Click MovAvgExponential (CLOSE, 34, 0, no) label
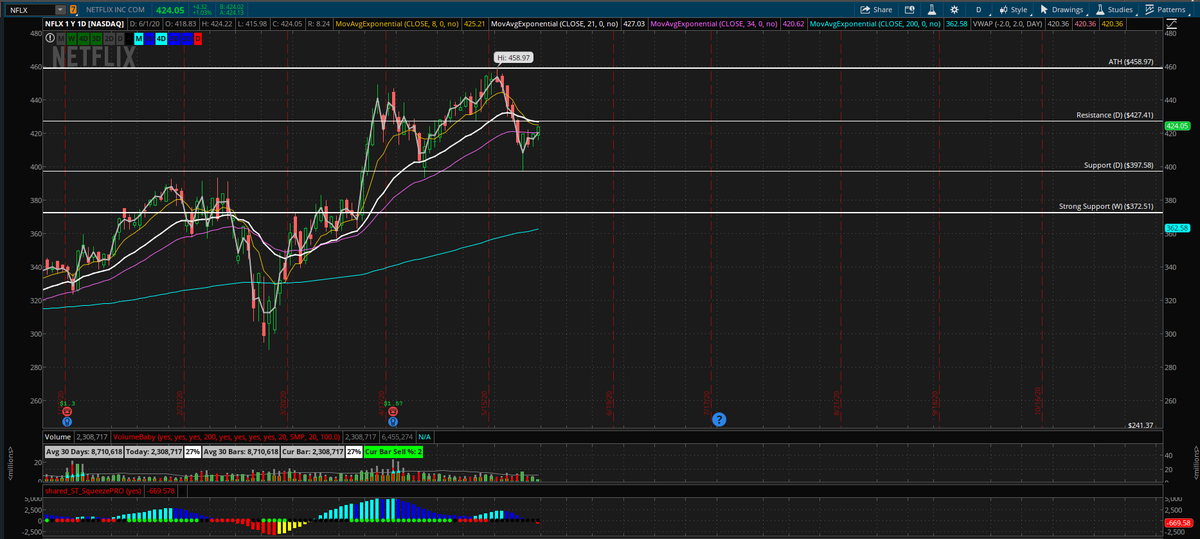The image size is (1200, 539). tap(713, 24)
